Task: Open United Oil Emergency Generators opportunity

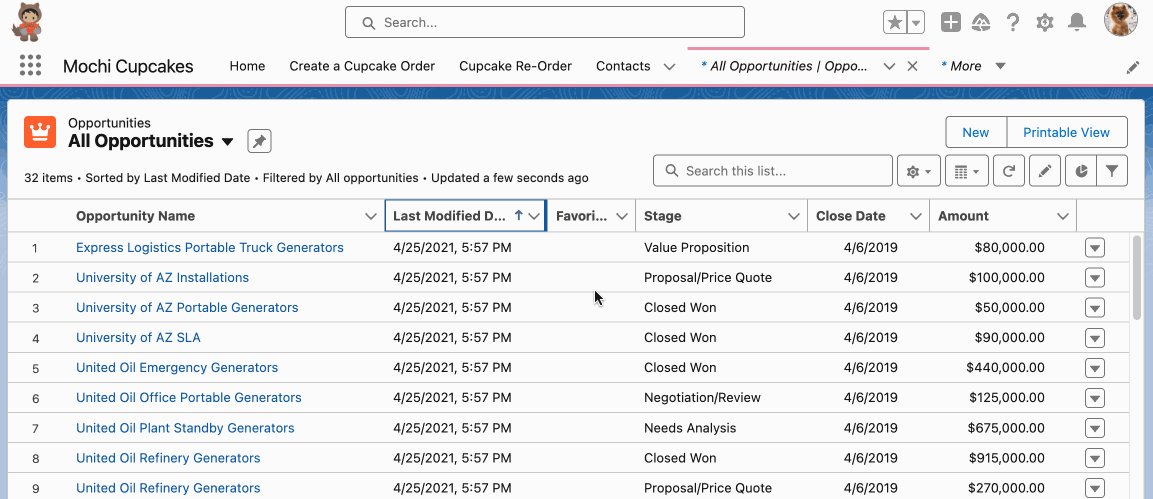Action: [x=177, y=367]
